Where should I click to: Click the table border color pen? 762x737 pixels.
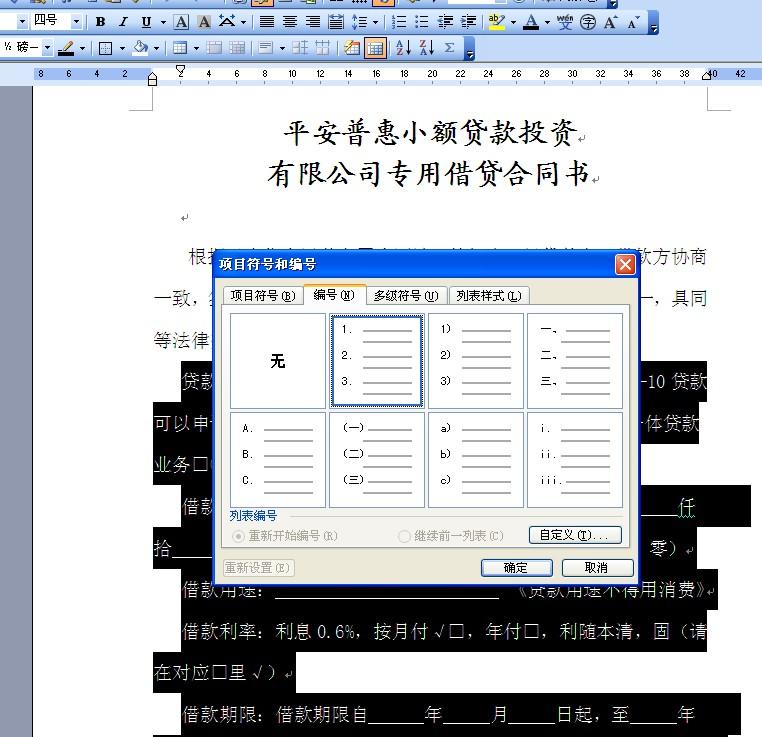(x=66, y=48)
